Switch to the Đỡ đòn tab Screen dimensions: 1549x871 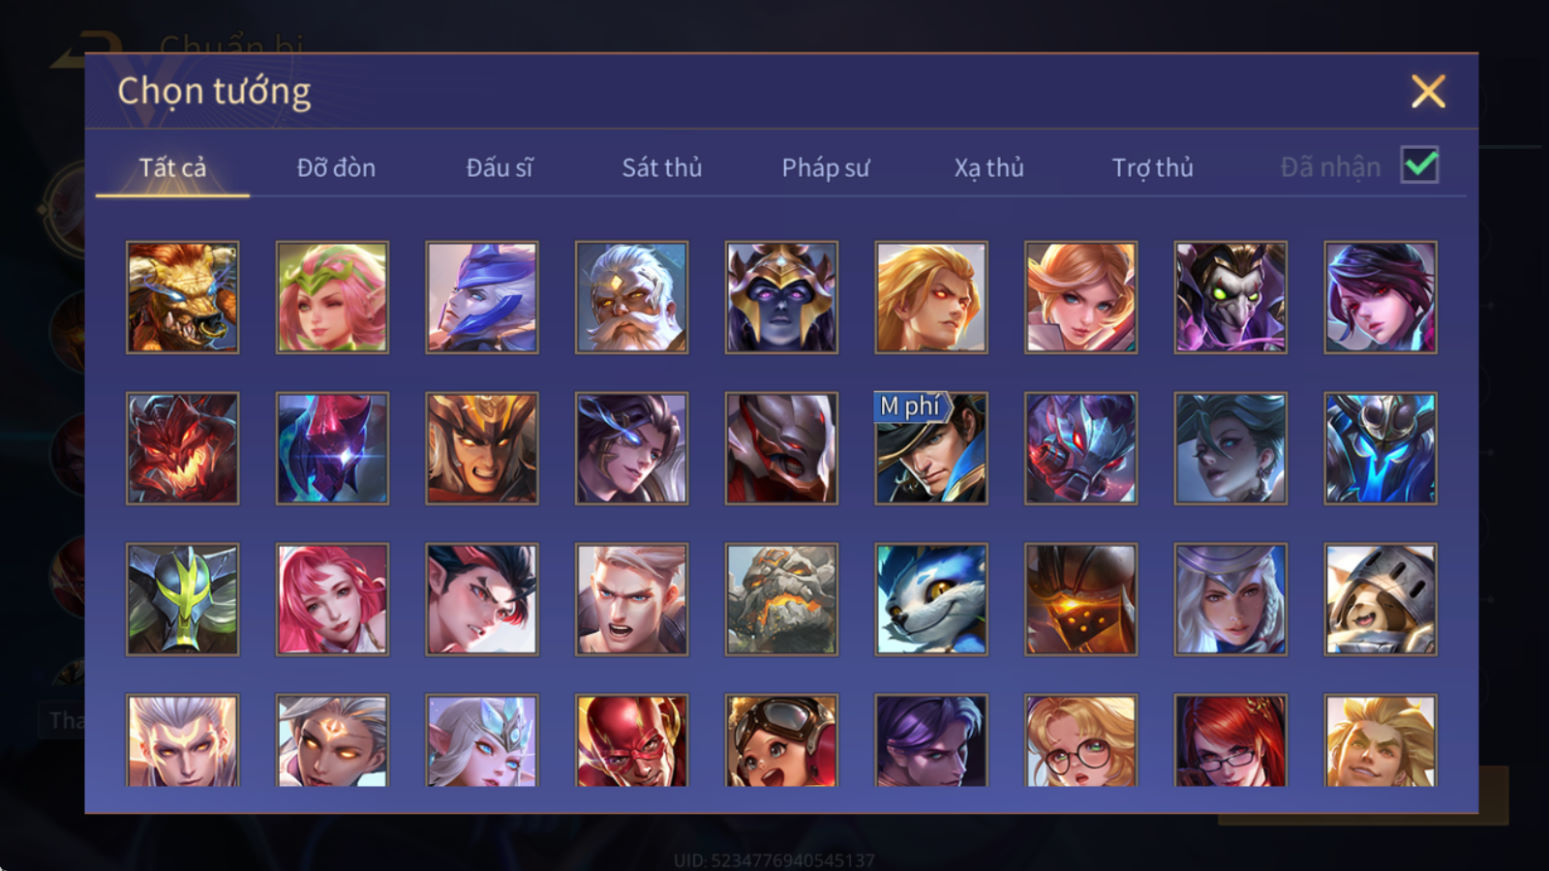(336, 167)
